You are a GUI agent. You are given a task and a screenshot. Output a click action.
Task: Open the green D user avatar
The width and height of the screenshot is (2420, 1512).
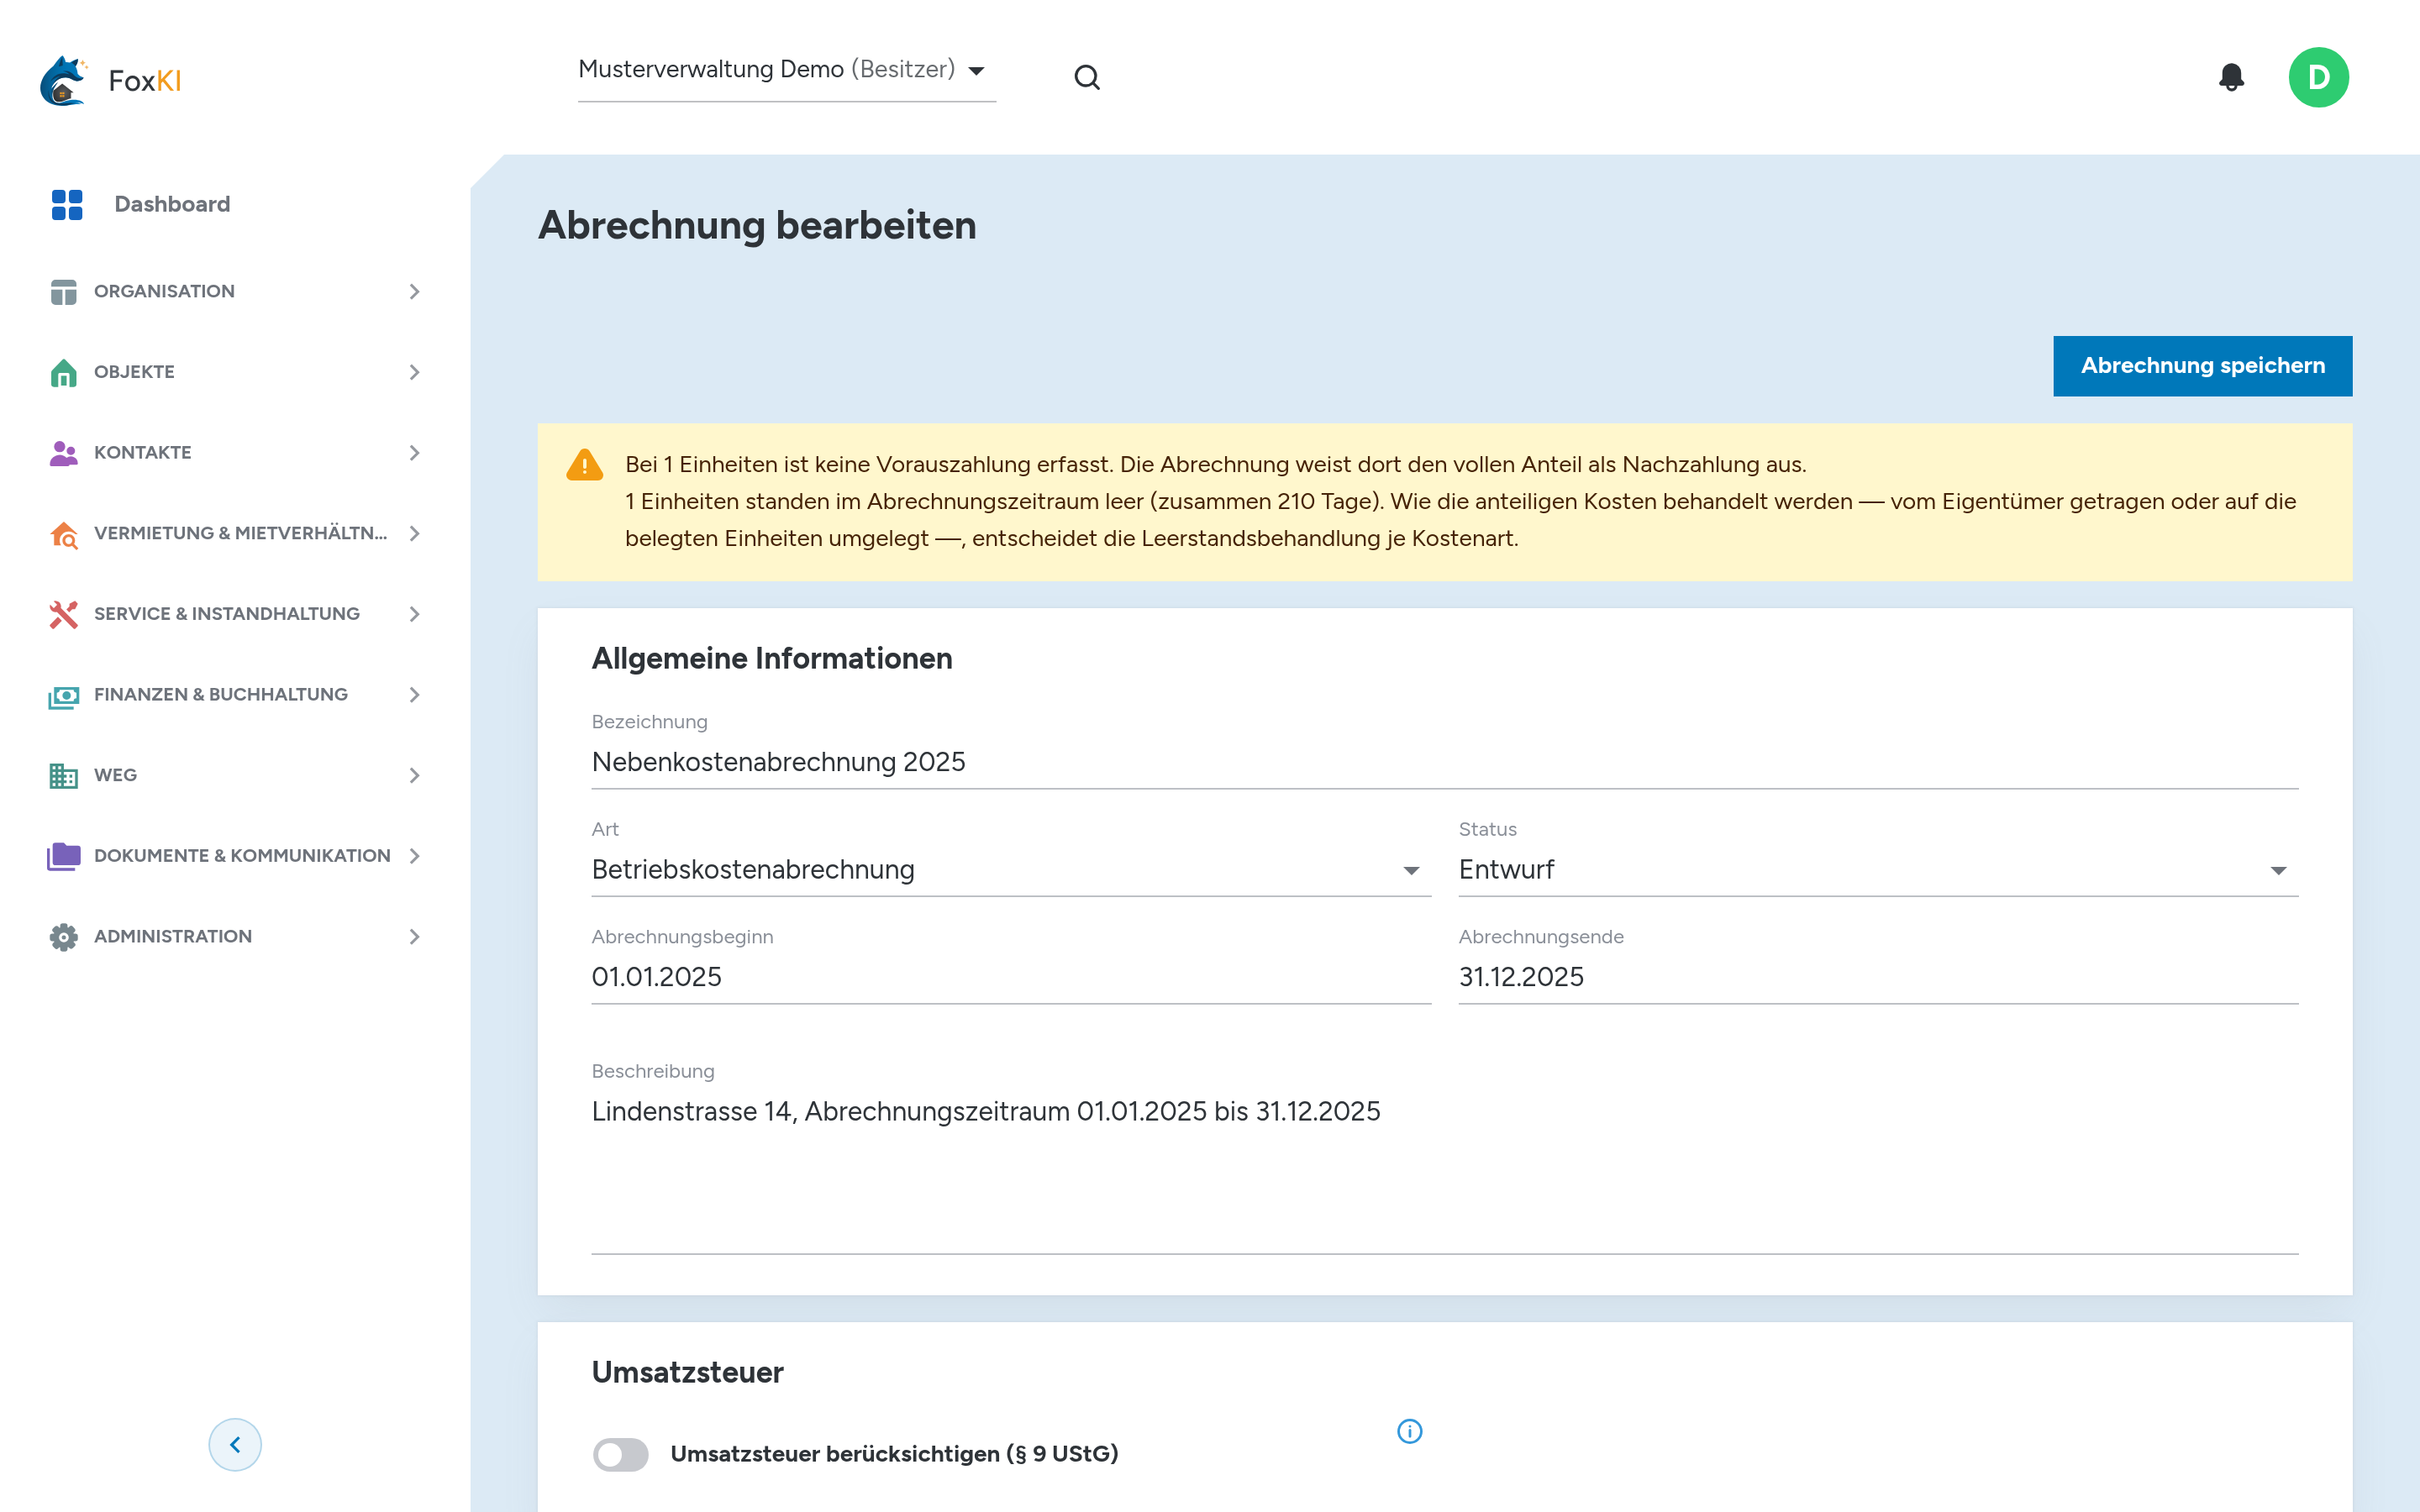point(2318,77)
